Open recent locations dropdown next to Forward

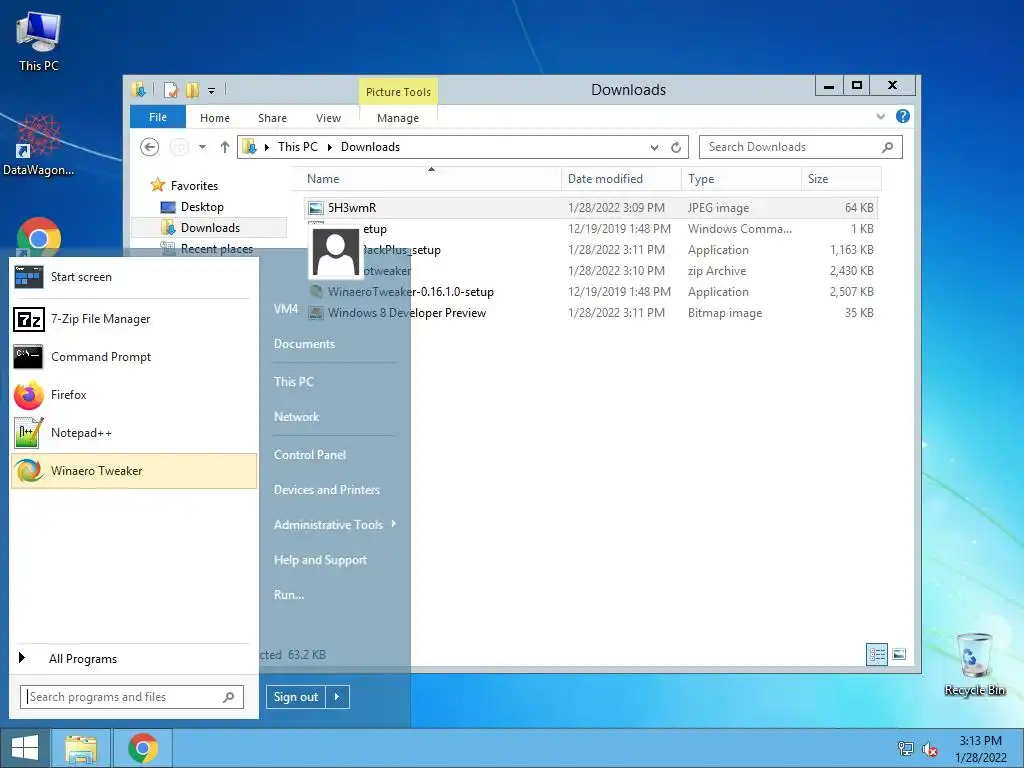click(x=202, y=147)
